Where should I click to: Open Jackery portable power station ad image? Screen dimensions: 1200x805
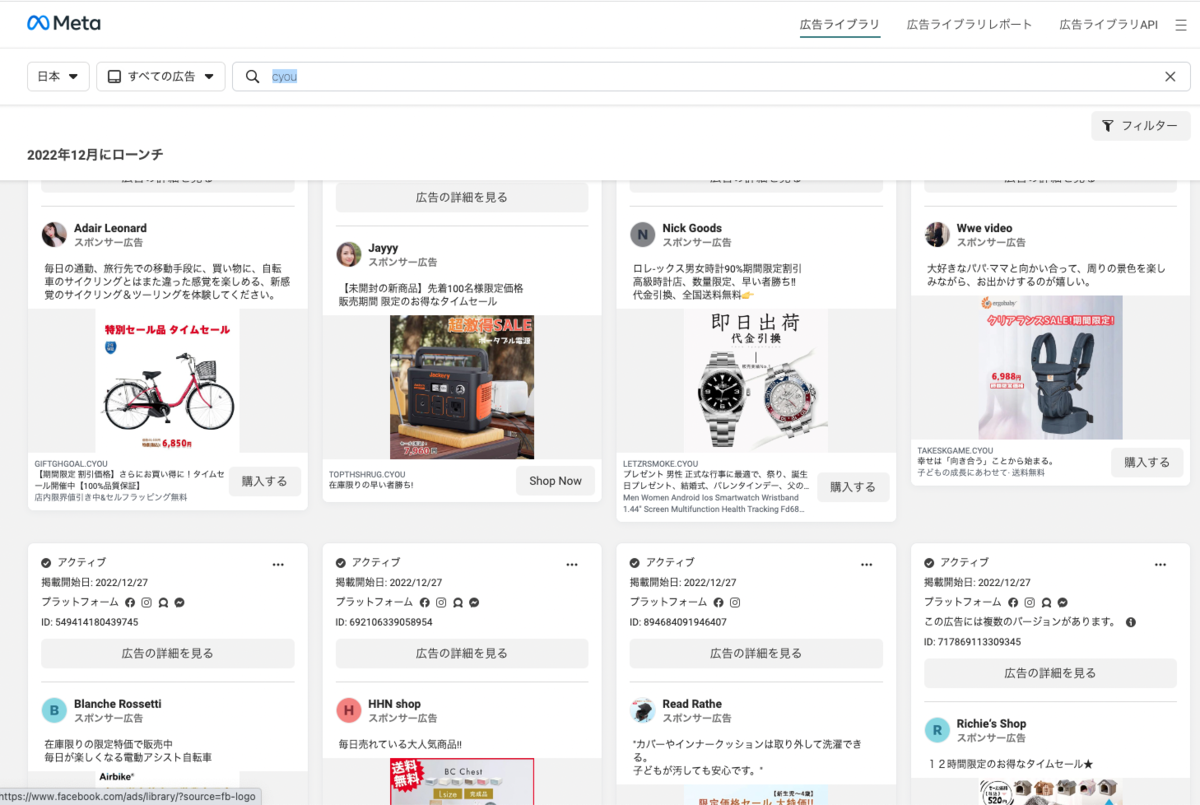click(462, 387)
